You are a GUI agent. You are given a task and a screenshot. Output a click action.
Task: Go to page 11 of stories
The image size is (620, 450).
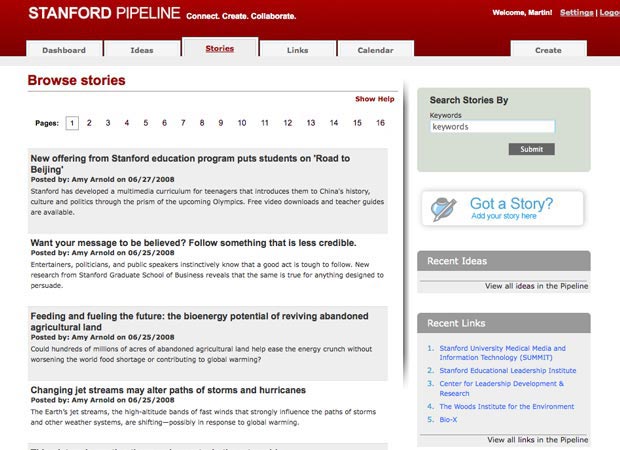click(265, 123)
